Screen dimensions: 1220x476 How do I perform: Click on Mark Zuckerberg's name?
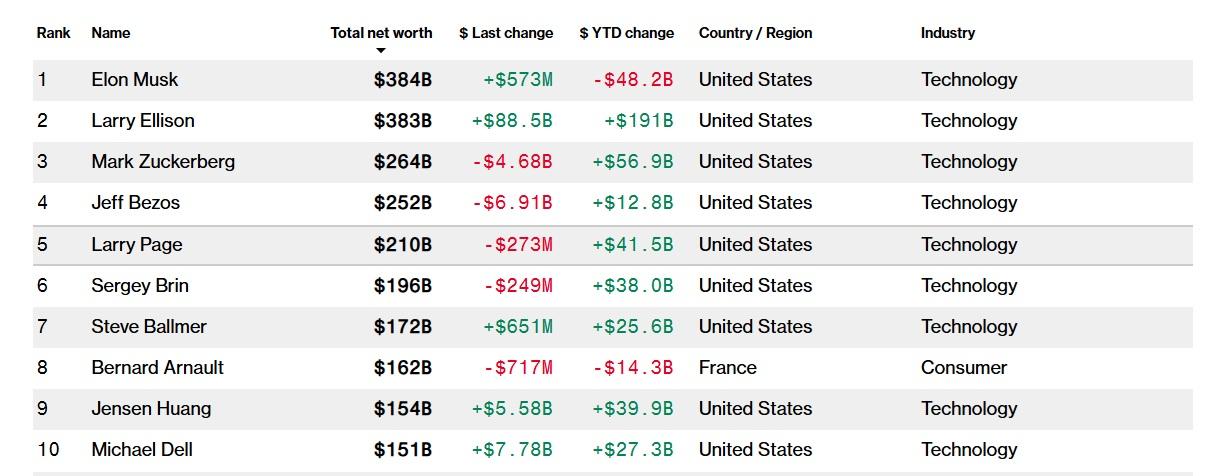[x=163, y=162]
